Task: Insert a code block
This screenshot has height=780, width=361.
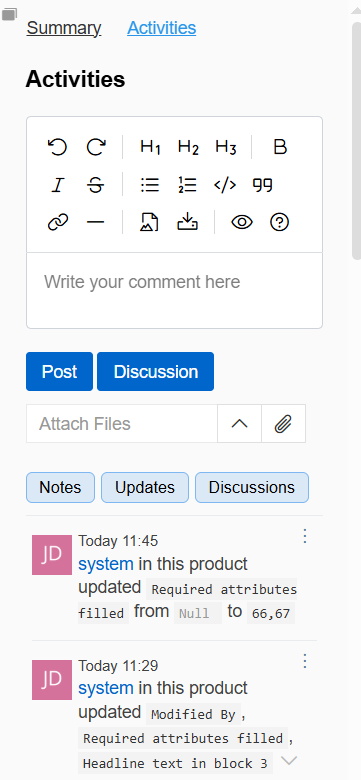Action: [225, 185]
